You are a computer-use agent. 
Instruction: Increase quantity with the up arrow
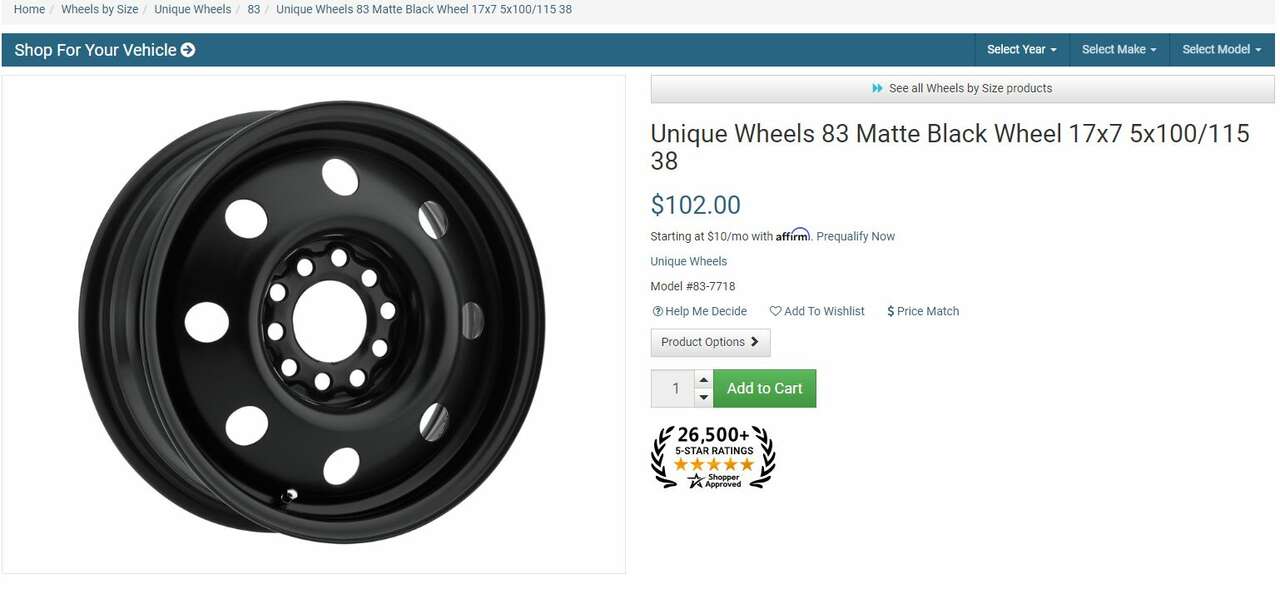tap(704, 380)
